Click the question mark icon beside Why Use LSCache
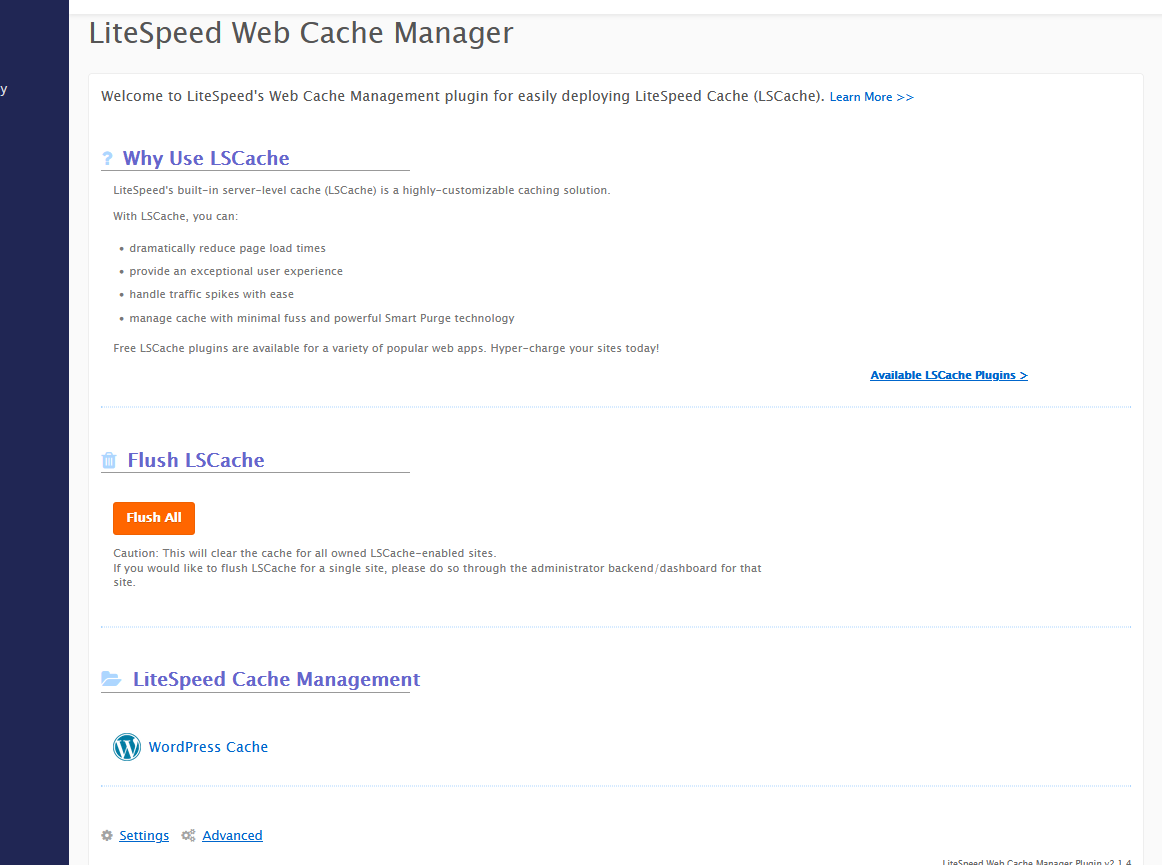This screenshot has height=865, width=1162. click(108, 157)
